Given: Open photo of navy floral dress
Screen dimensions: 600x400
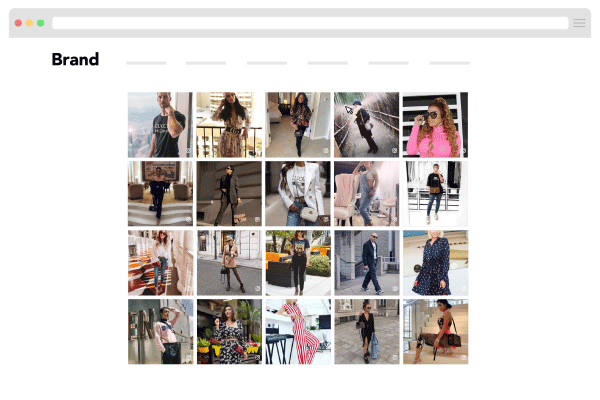Looking at the screenshot, I should (435, 263).
